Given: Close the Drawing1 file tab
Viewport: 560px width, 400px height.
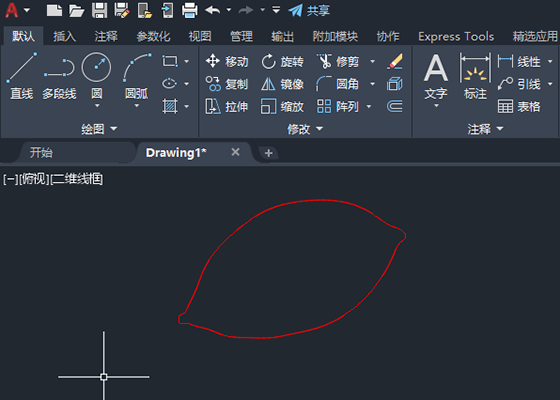Looking at the screenshot, I should click(235, 152).
